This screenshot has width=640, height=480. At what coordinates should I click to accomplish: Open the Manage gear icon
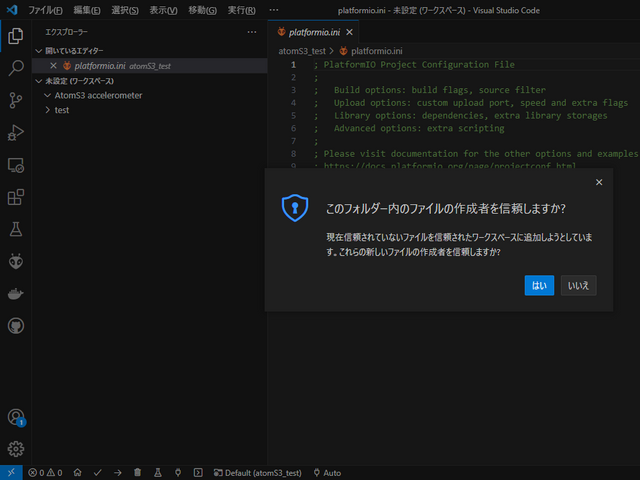[x=16, y=449]
